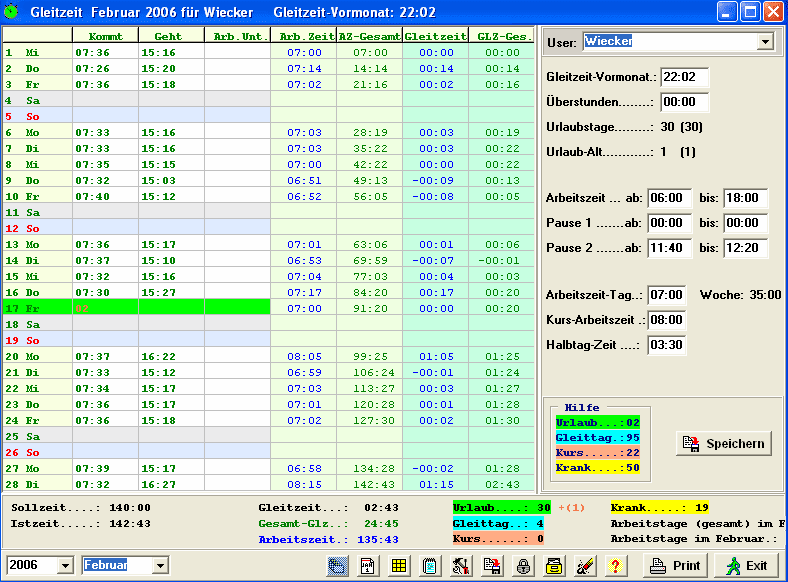
Task: Click the Gleitzeit-Vormonat input field
Action: [x=684, y=77]
